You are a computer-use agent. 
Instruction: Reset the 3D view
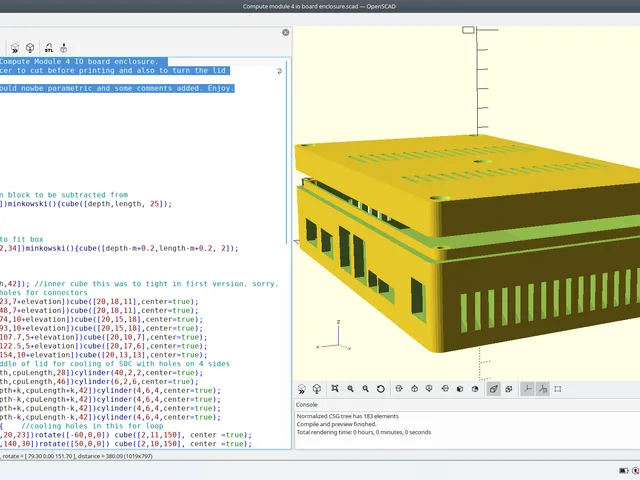tap(380, 389)
